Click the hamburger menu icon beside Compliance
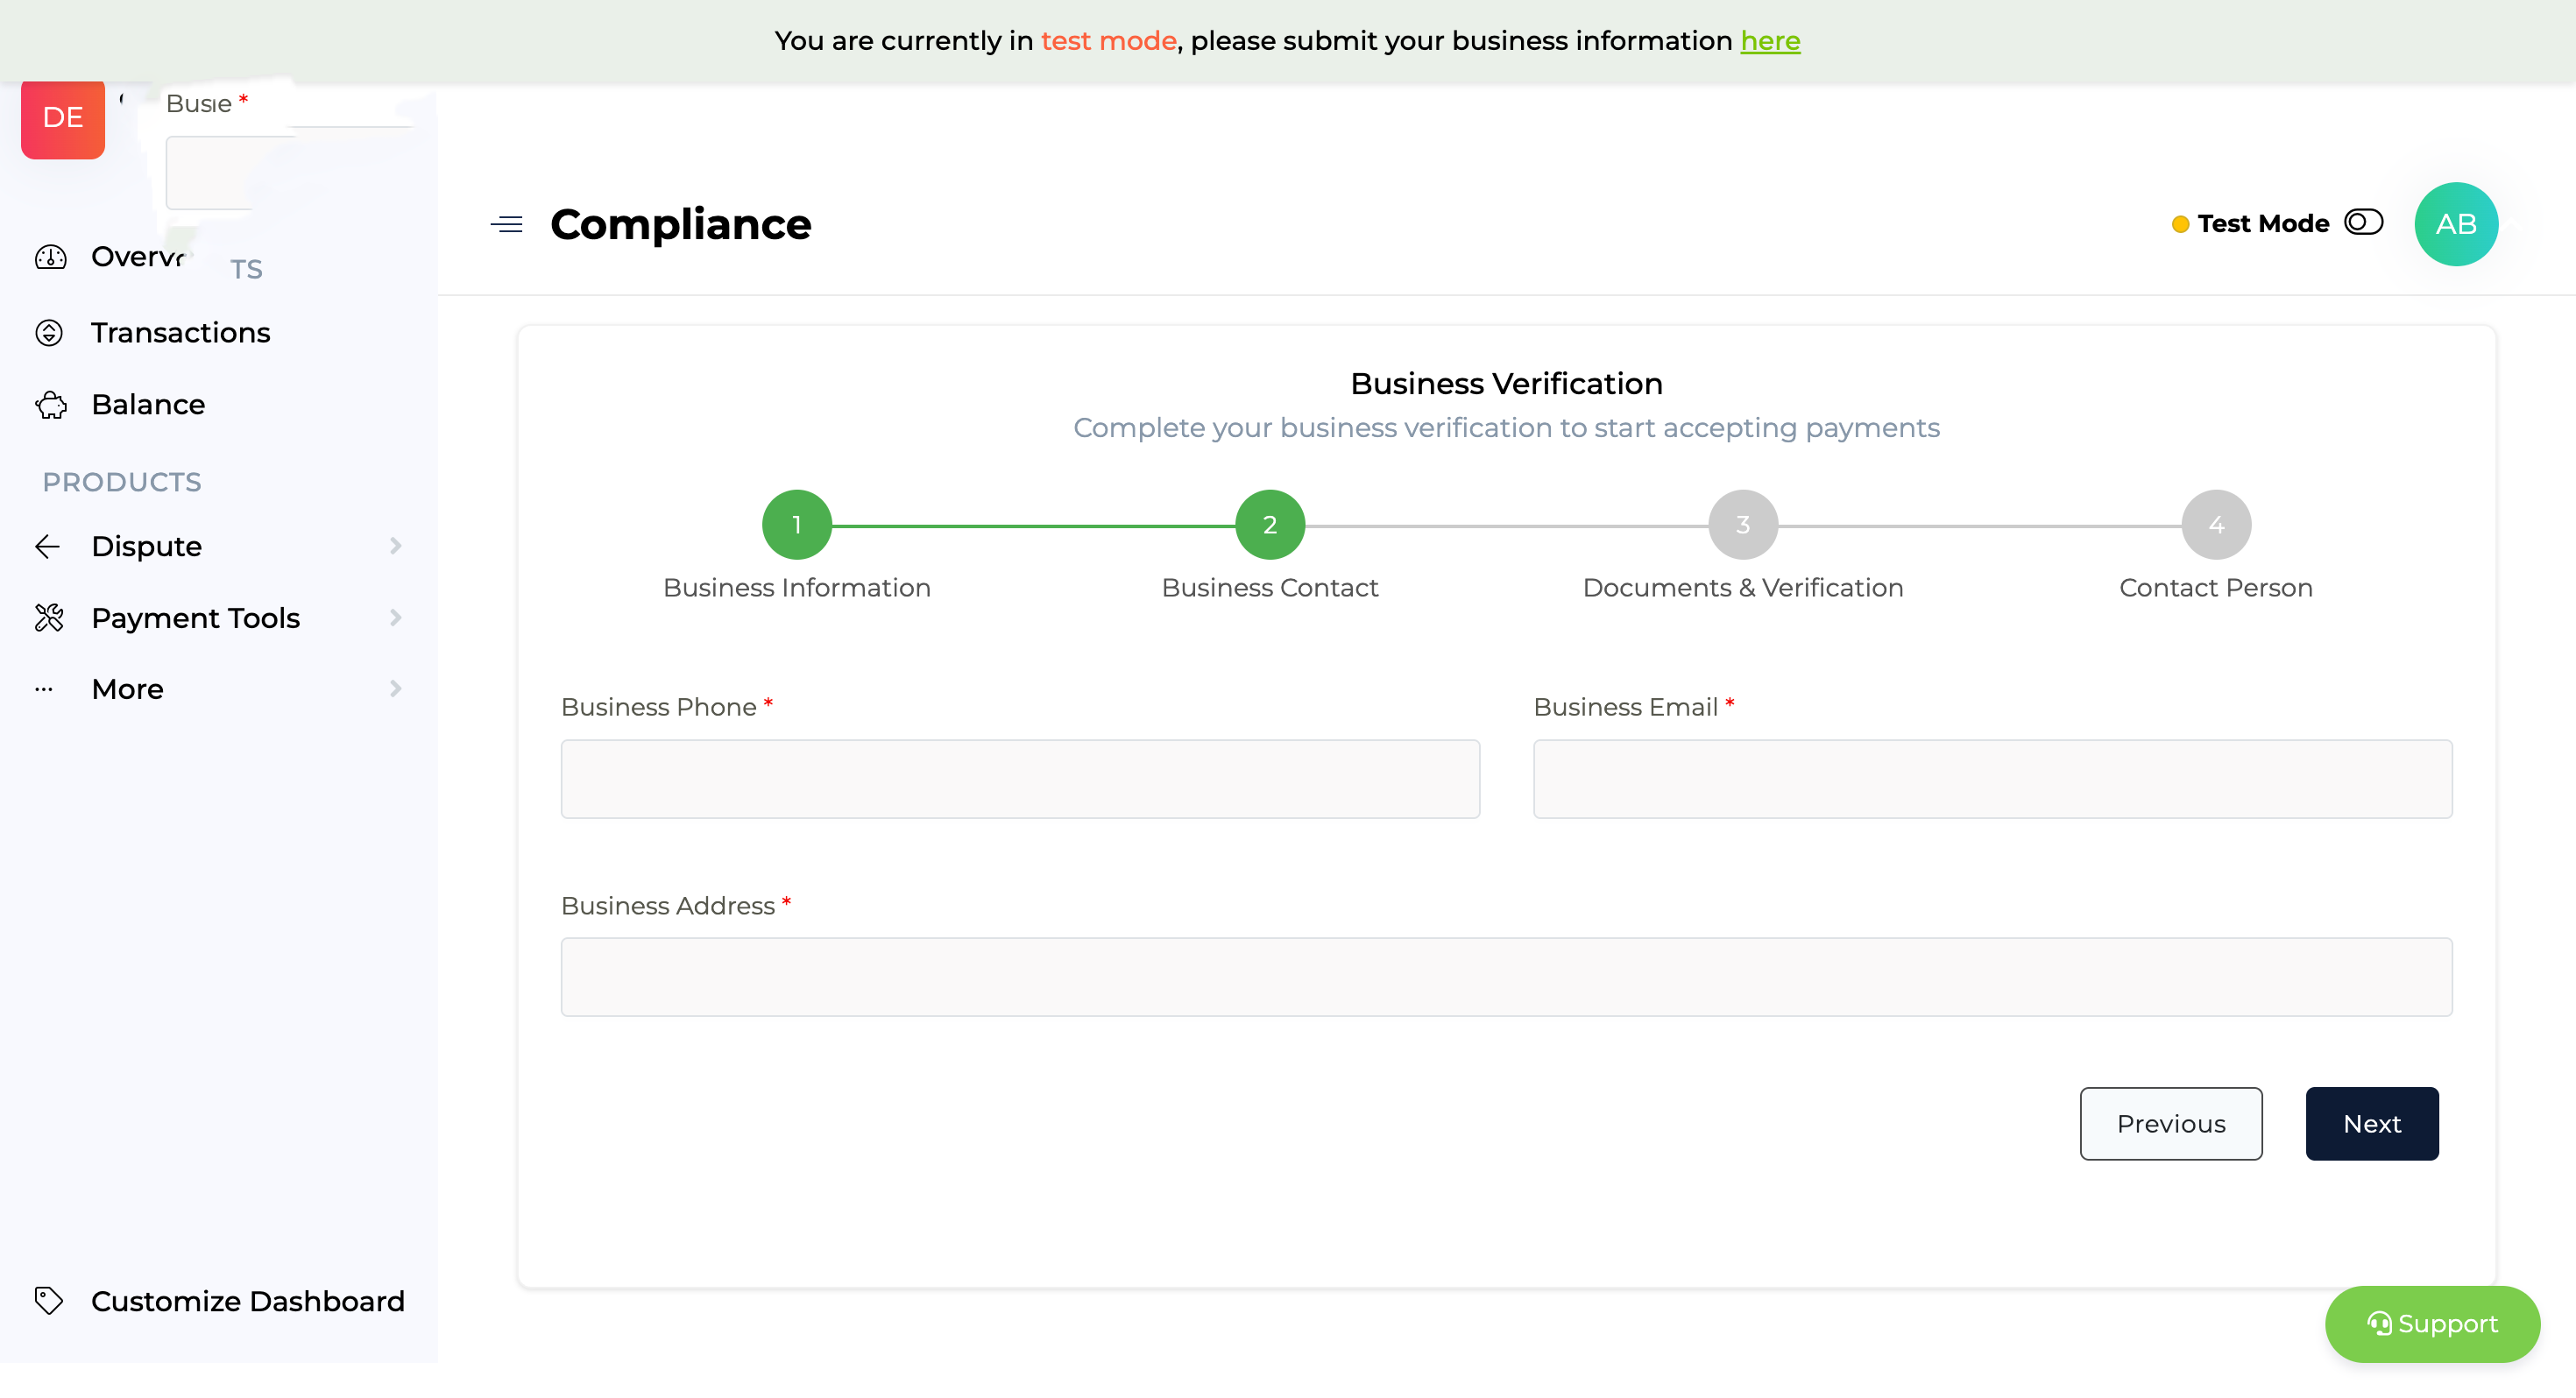This screenshot has height=1398, width=2576. (x=507, y=224)
